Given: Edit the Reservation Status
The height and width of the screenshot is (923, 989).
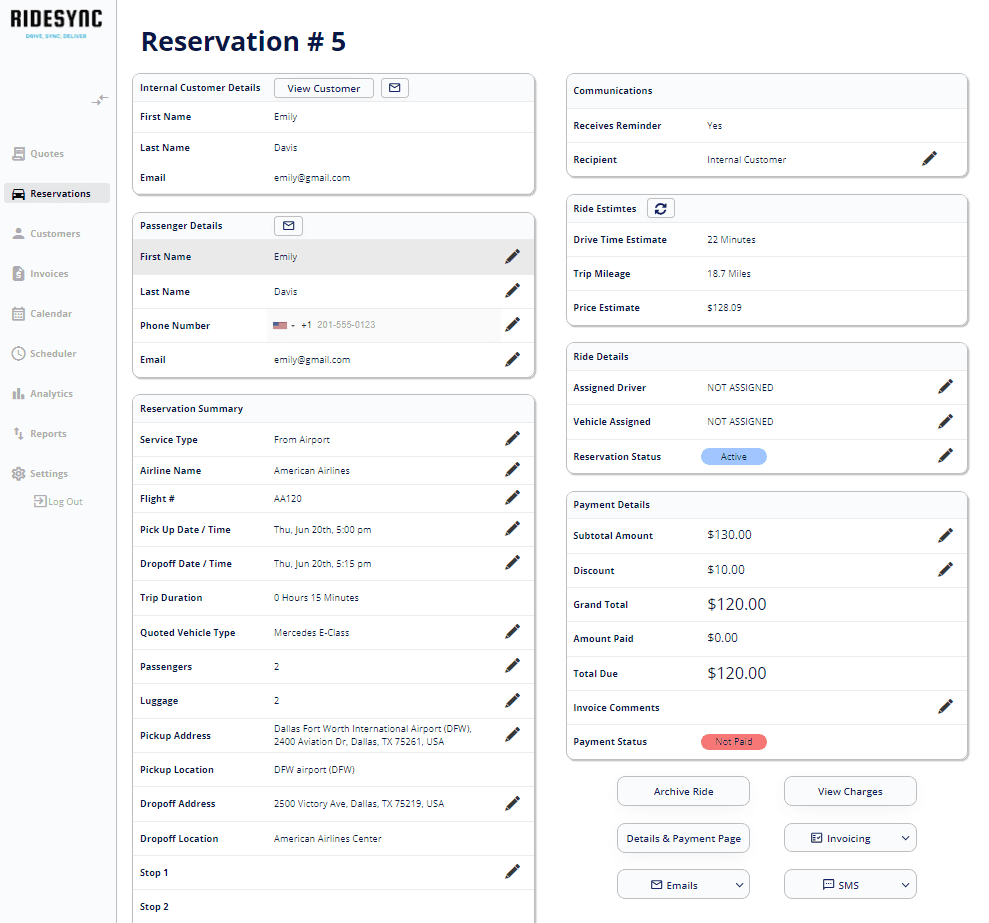Looking at the screenshot, I should pyautogui.click(x=945, y=455).
